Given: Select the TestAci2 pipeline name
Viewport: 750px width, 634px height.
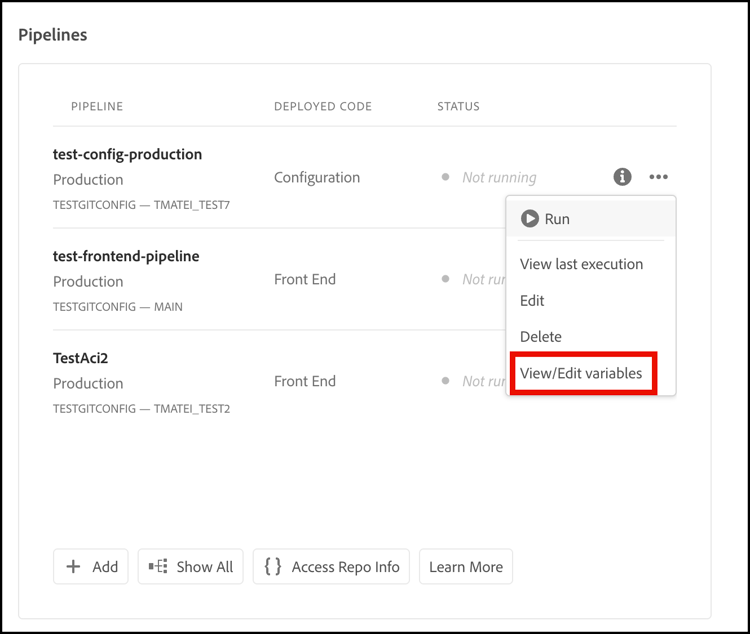Looking at the screenshot, I should coord(80,357).
